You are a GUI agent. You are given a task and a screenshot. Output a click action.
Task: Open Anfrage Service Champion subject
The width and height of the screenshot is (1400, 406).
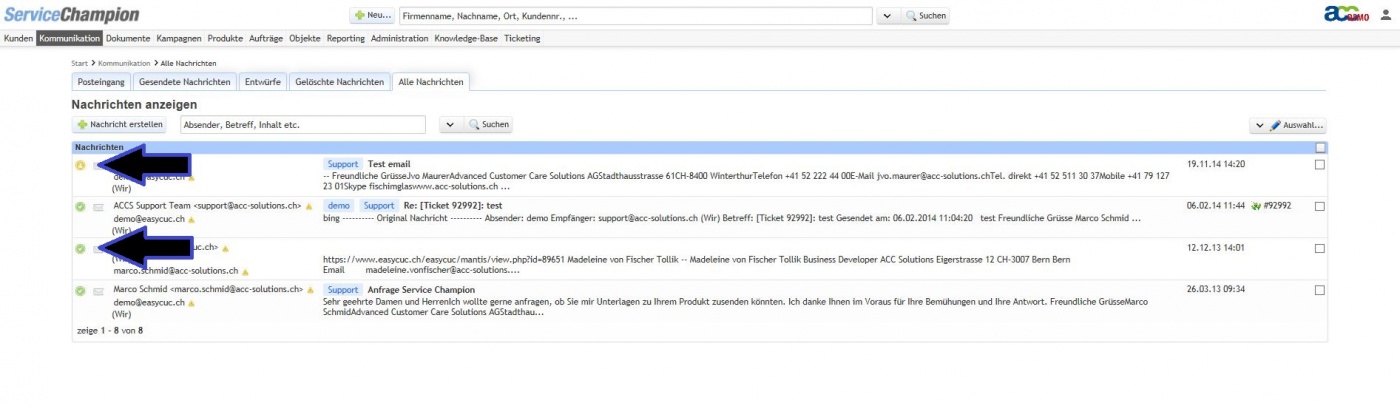(x=421, y=290)
